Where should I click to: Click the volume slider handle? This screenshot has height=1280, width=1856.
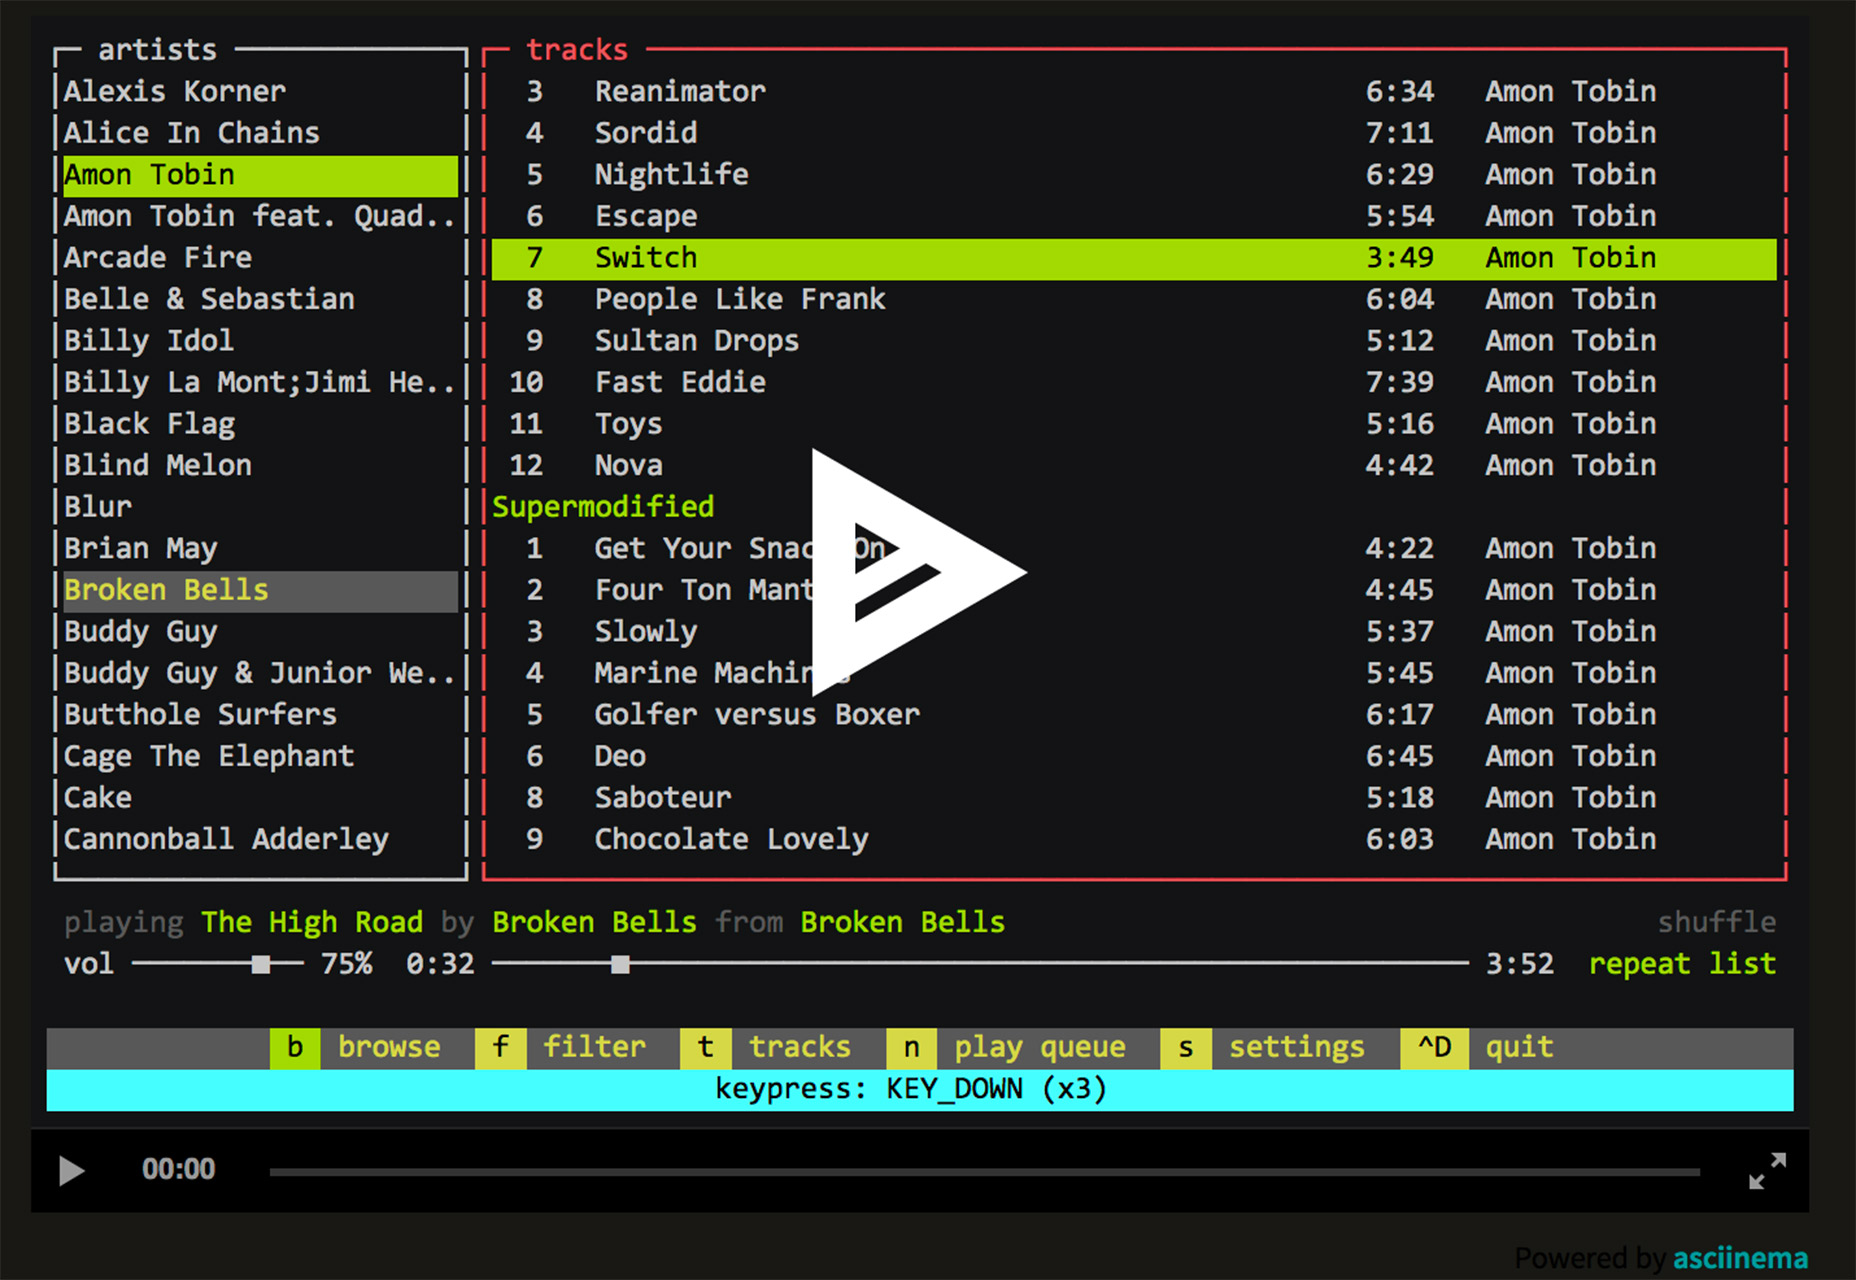click(261, 964)
